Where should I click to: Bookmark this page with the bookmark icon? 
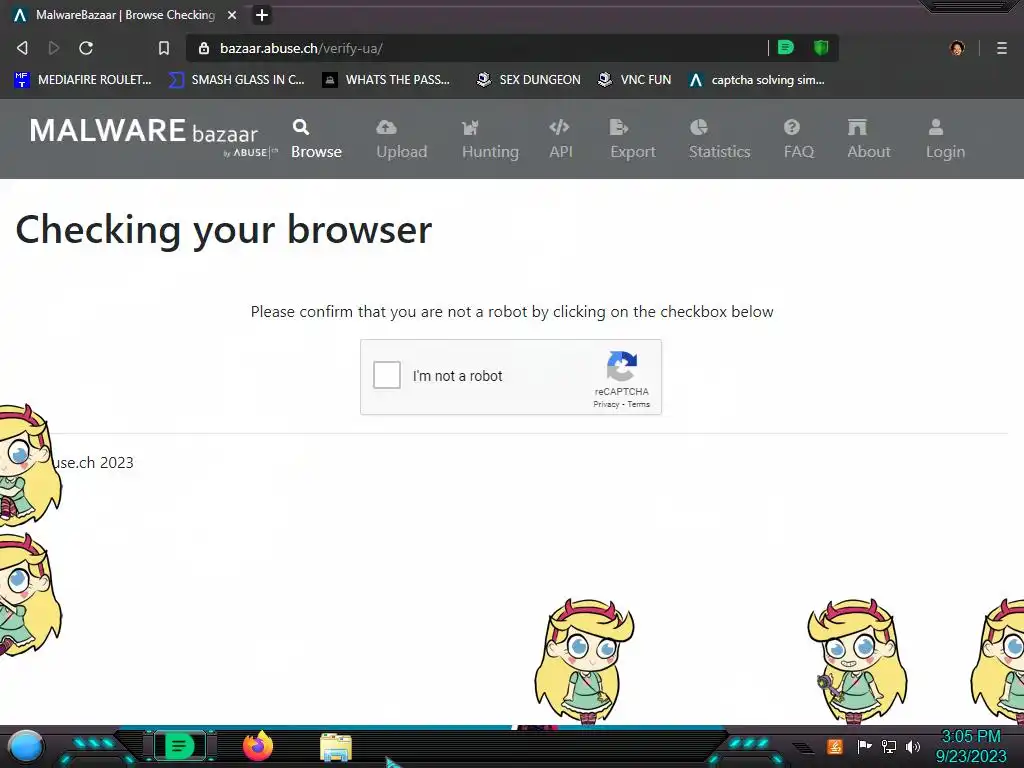(x=164, y=48)
